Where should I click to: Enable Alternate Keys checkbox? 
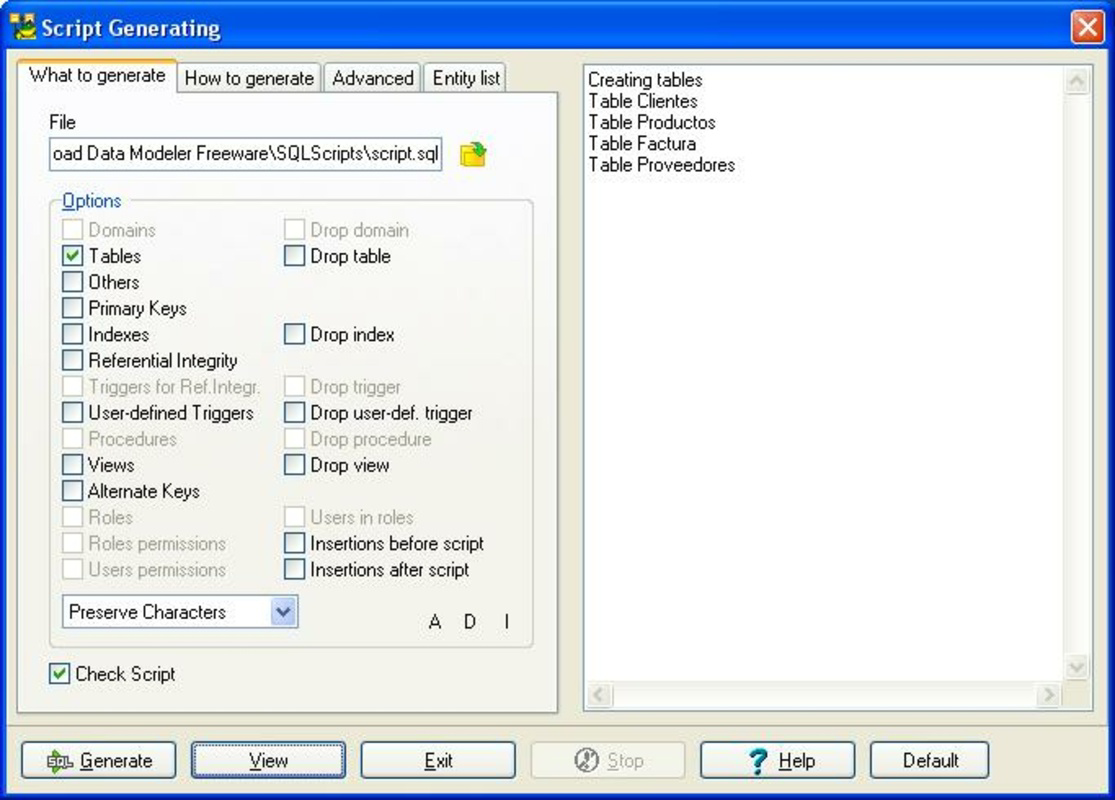73,491
